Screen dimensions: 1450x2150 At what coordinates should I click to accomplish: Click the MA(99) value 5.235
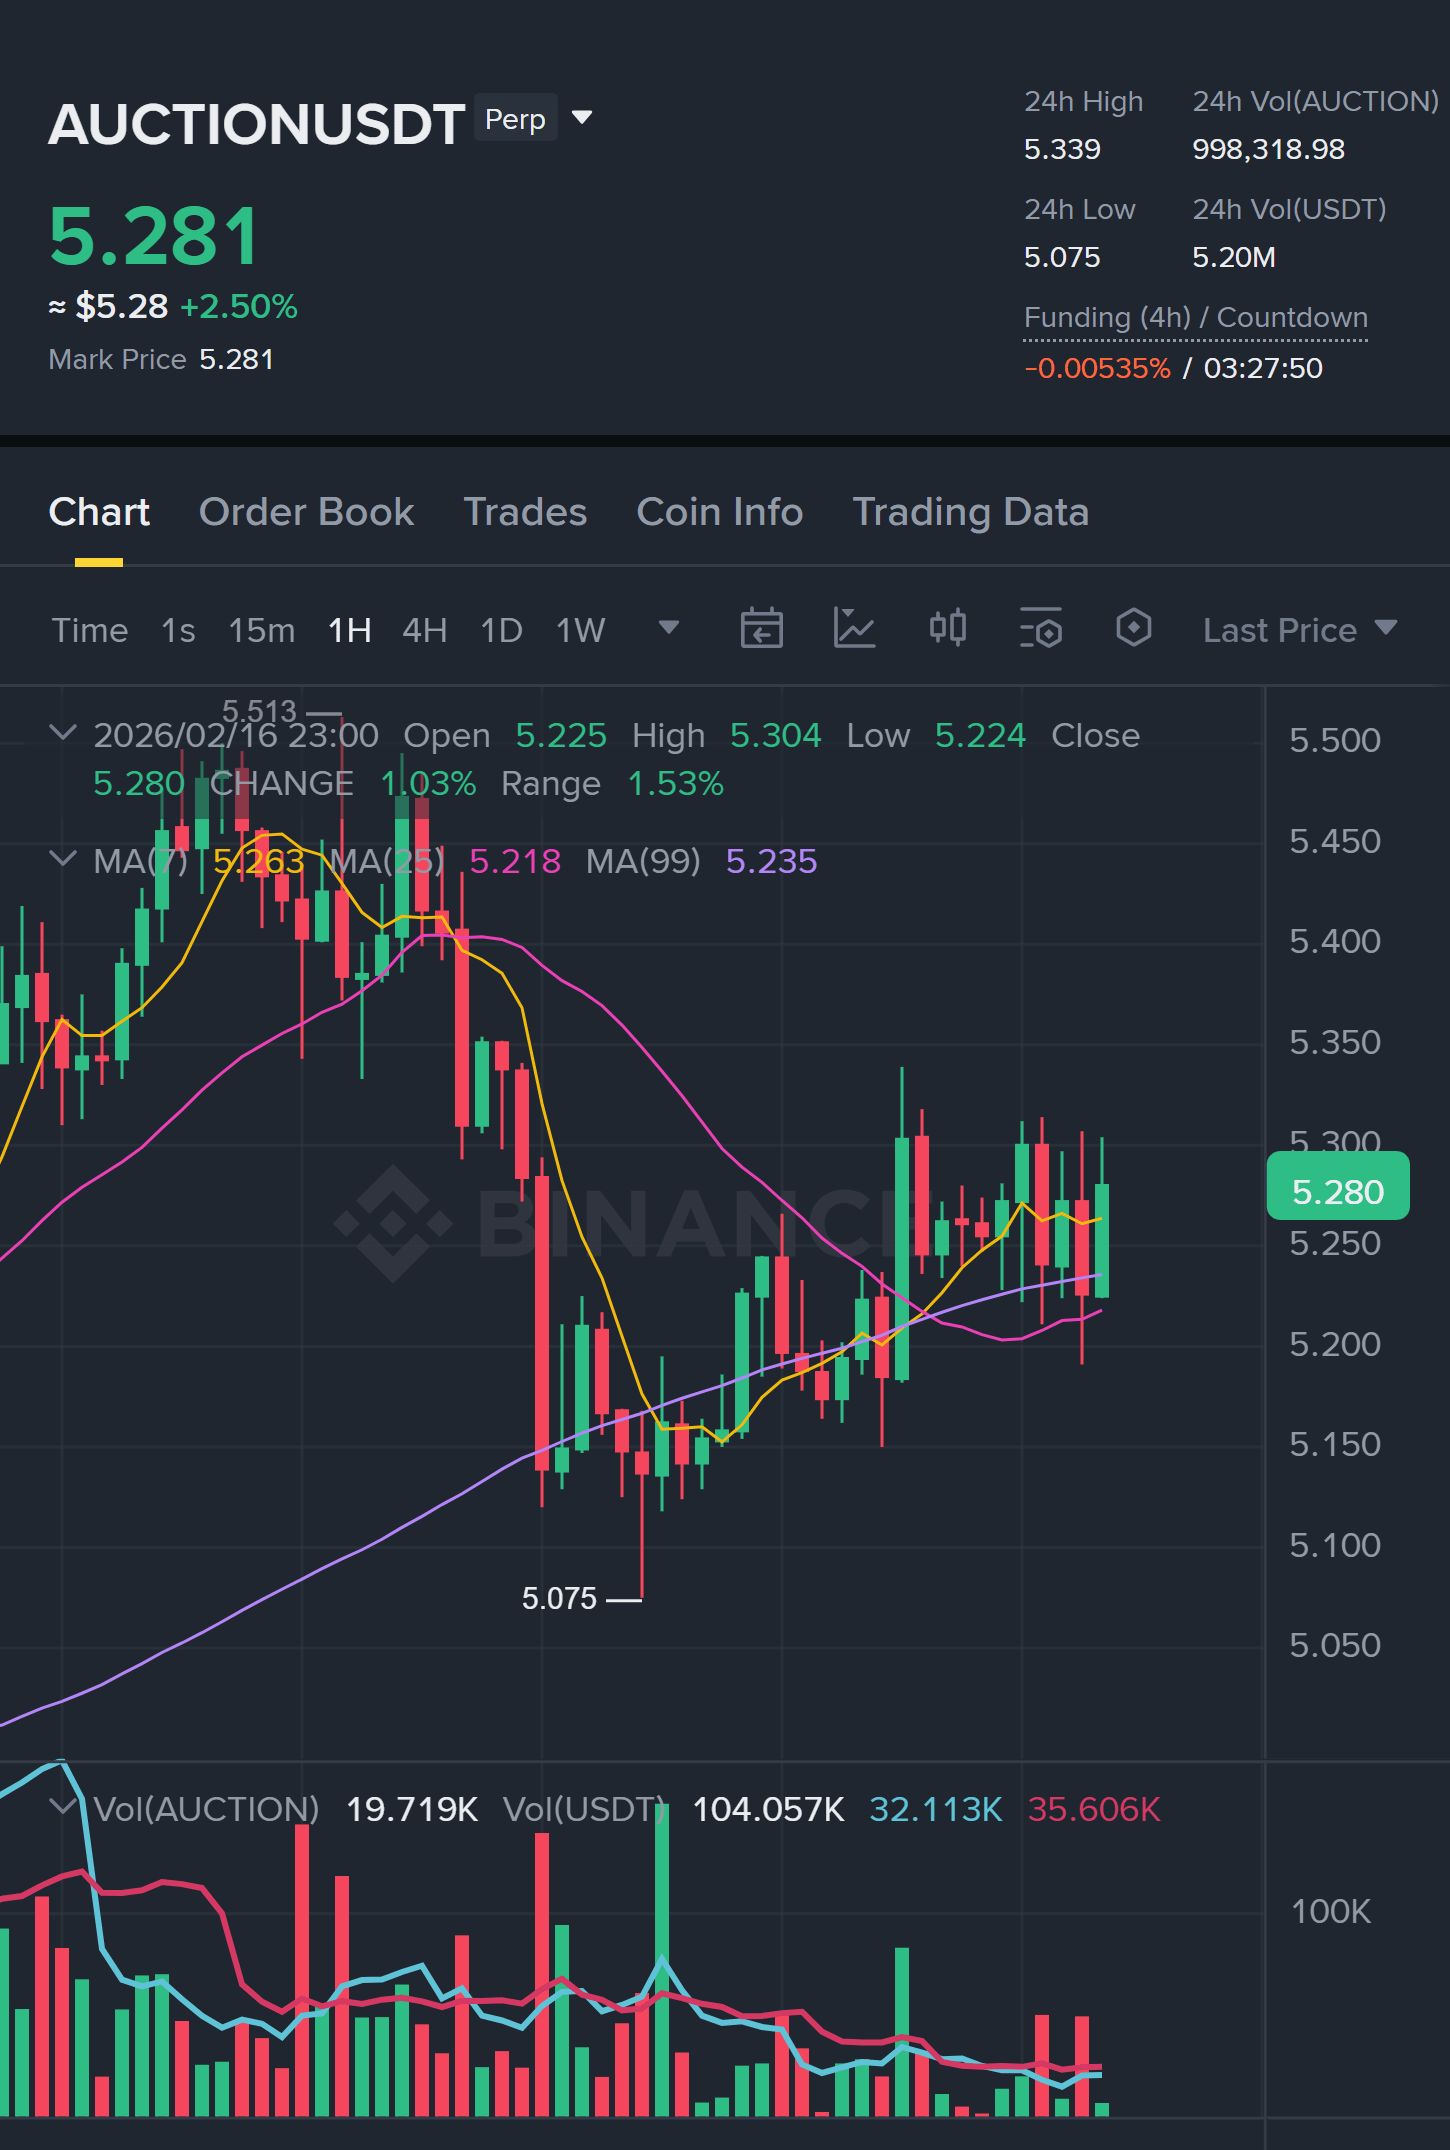pyautogui.click(x=771, y=861)
